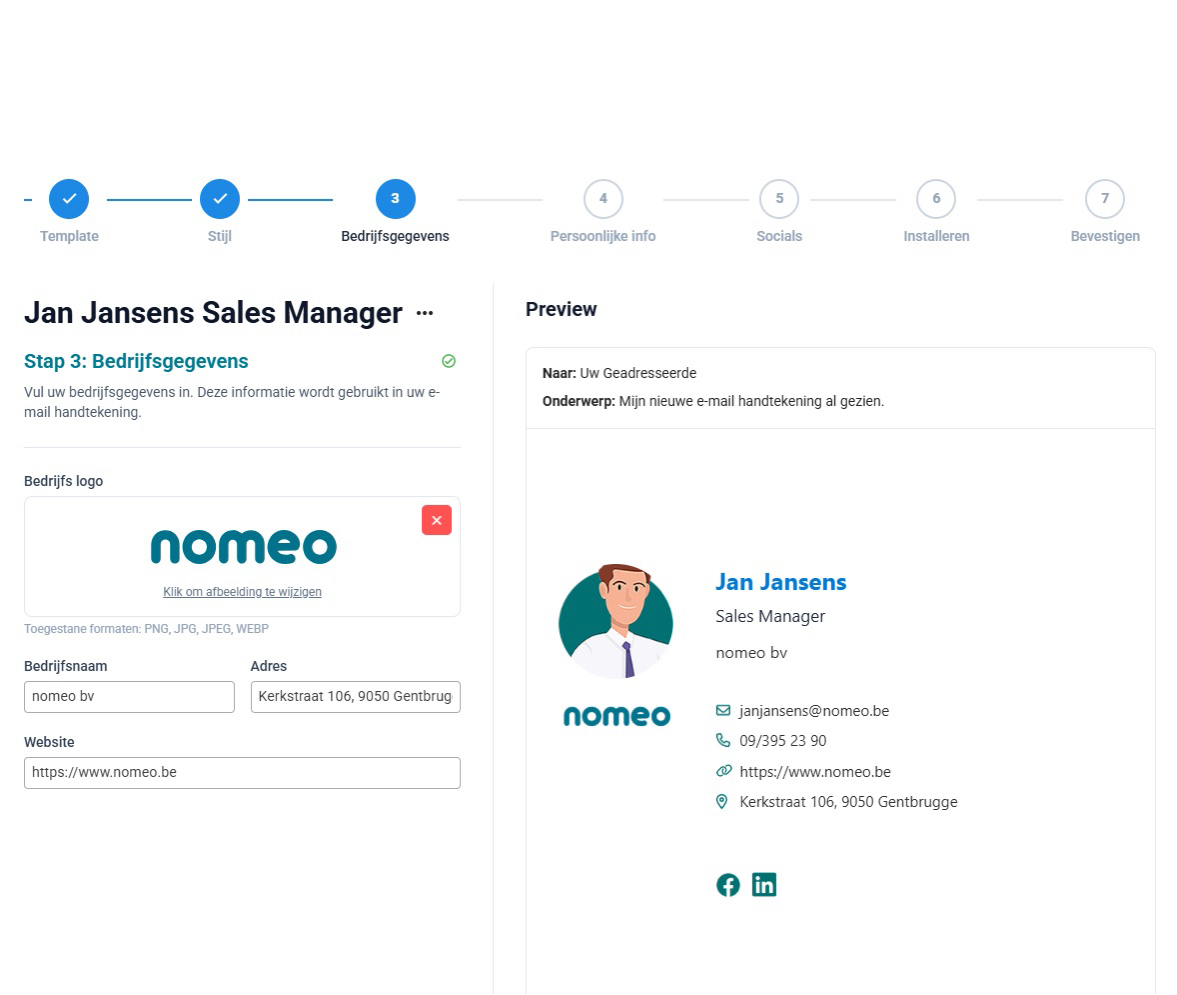
Task: Click the link icon beside website in preview
Action: (x=724, y=771)
